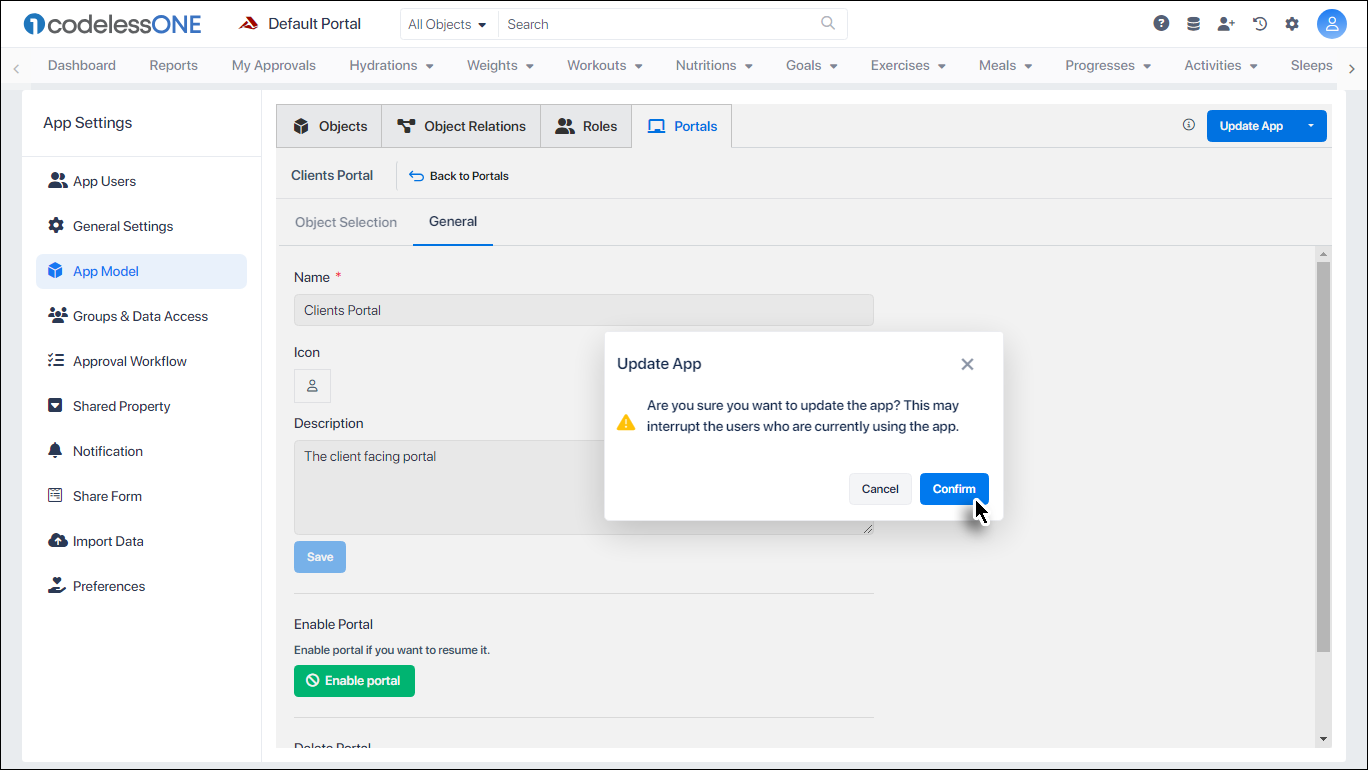Confirm the app update in the dialog
Screen dimensions: 1368x770
pos(953,488)
